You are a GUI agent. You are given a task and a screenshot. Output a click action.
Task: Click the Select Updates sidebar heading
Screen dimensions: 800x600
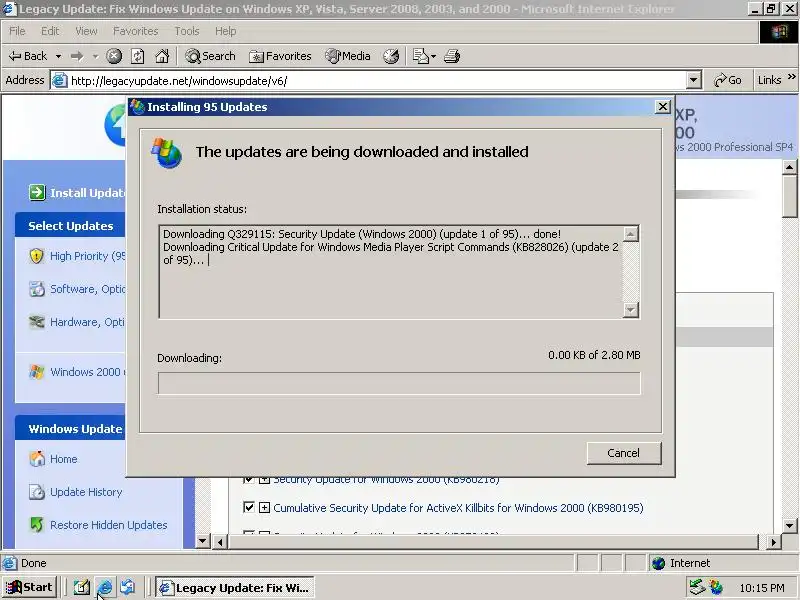point(71,226)
